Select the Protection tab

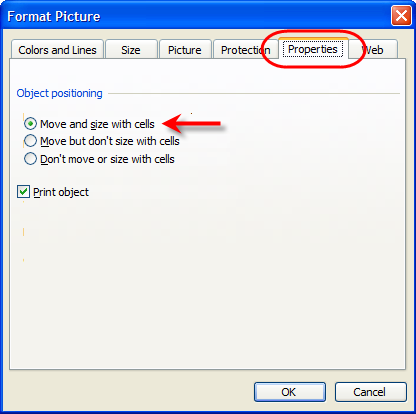coord(246,50)
